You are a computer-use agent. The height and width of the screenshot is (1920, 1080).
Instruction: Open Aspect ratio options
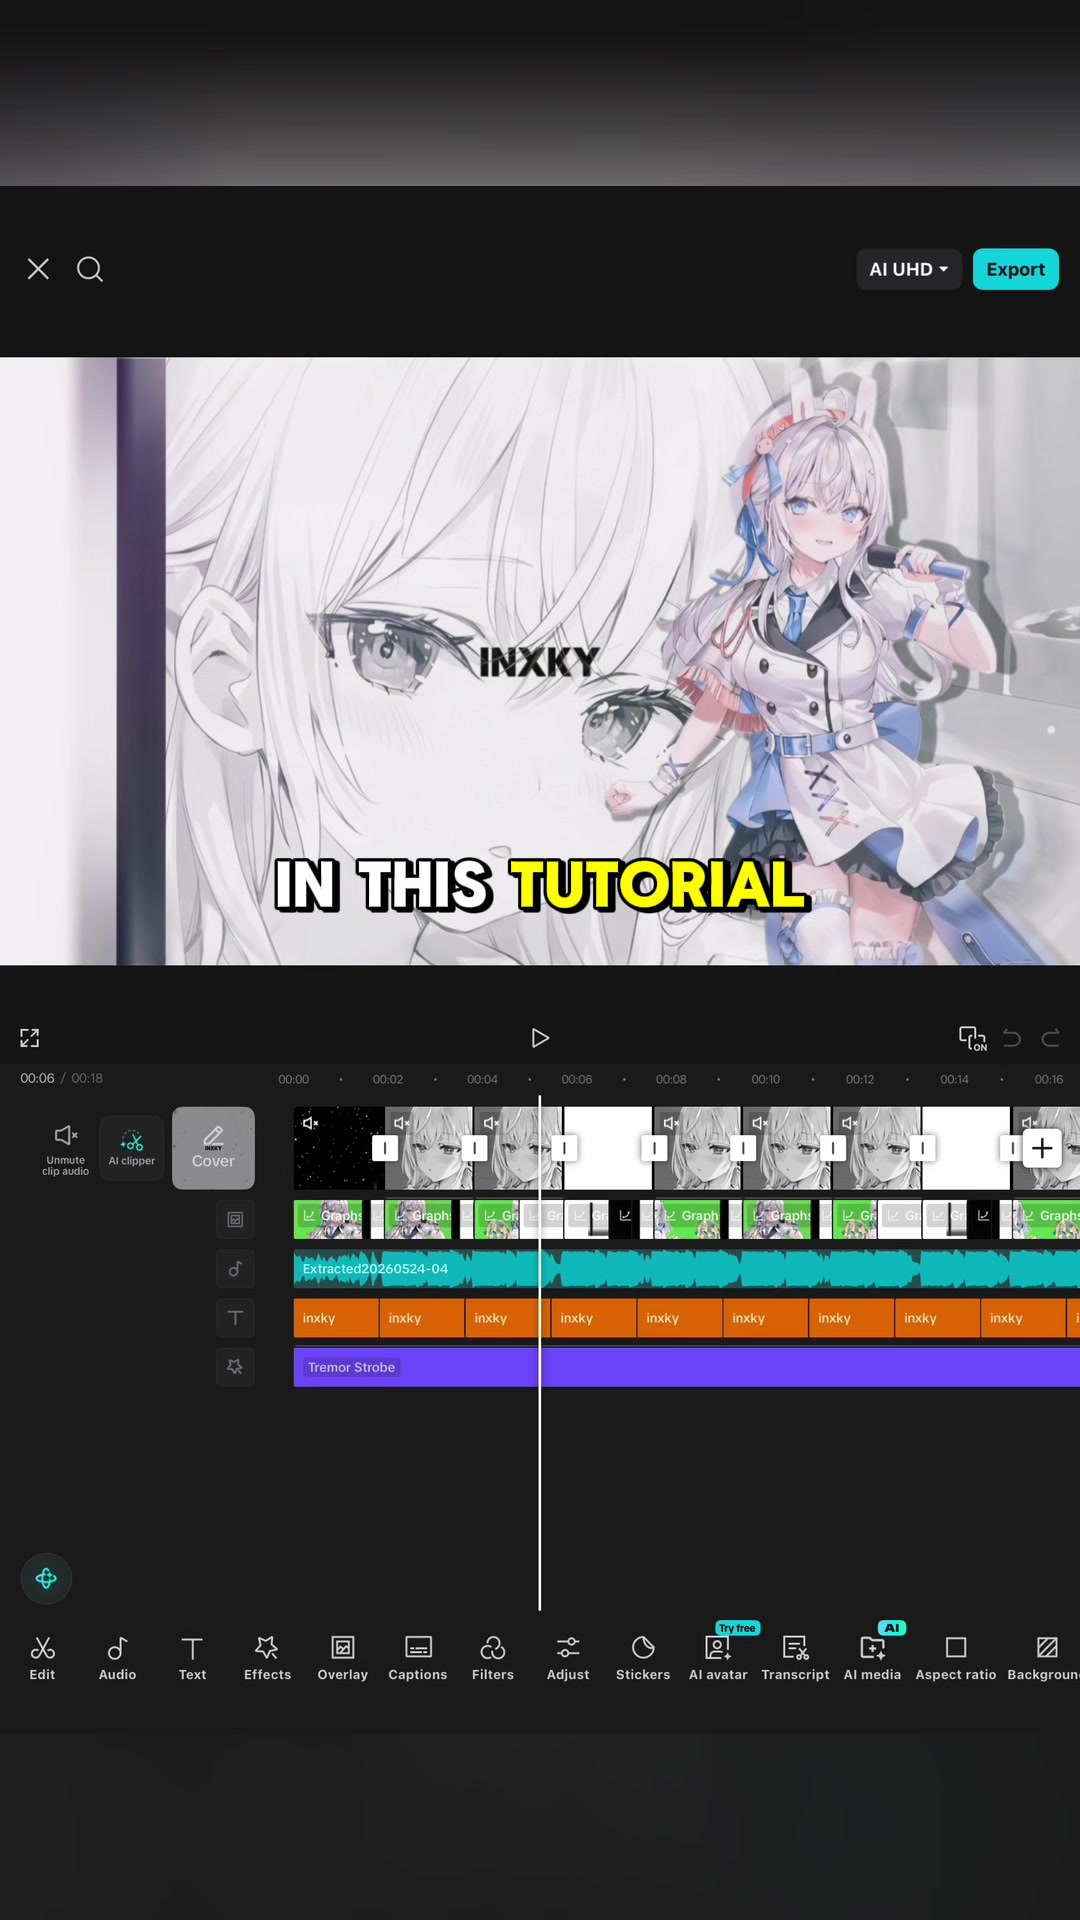(956, 1658)
